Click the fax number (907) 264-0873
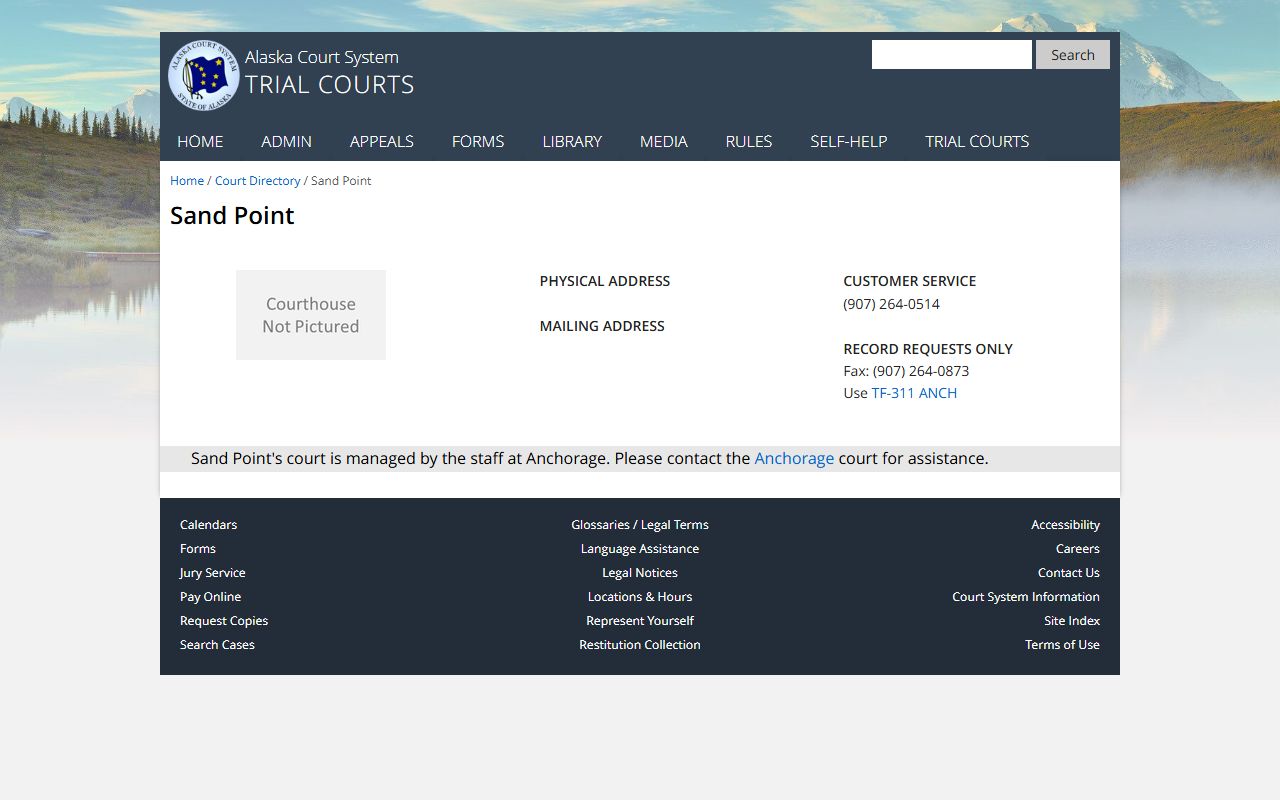Viewport: 1280px width, 800px height. [x=921, y=371]
